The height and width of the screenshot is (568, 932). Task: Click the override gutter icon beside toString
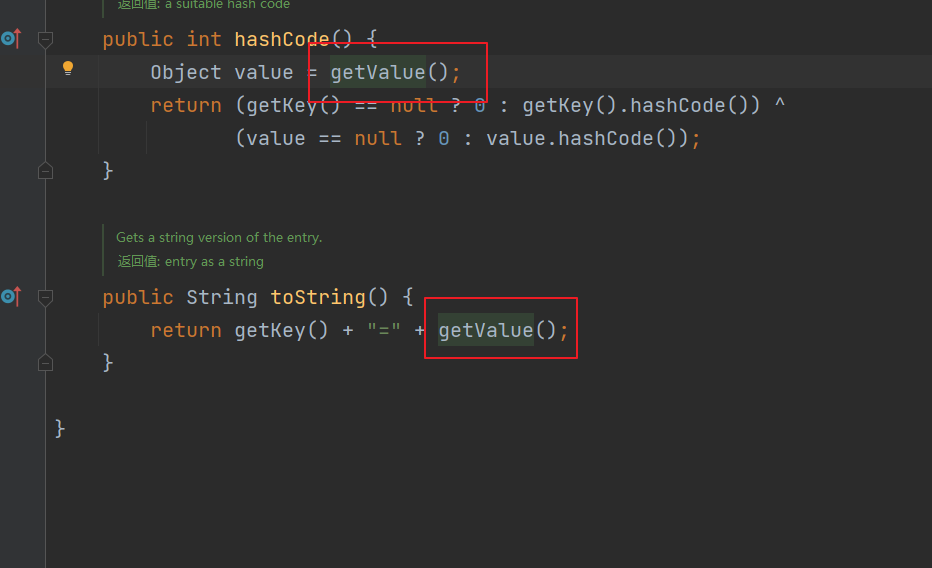11,296
